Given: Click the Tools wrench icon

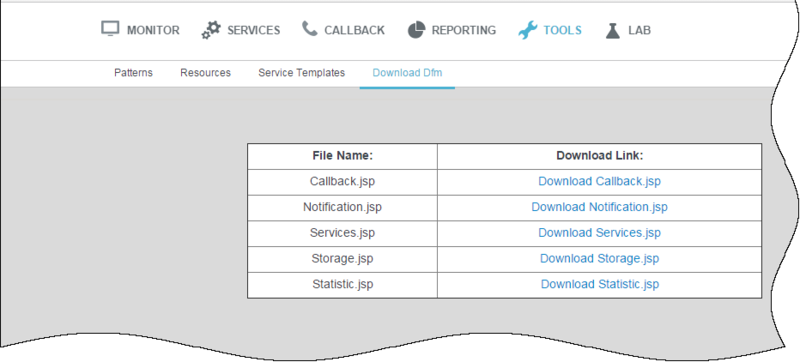Looking at the screenshot, I should (x=528, y=30).
